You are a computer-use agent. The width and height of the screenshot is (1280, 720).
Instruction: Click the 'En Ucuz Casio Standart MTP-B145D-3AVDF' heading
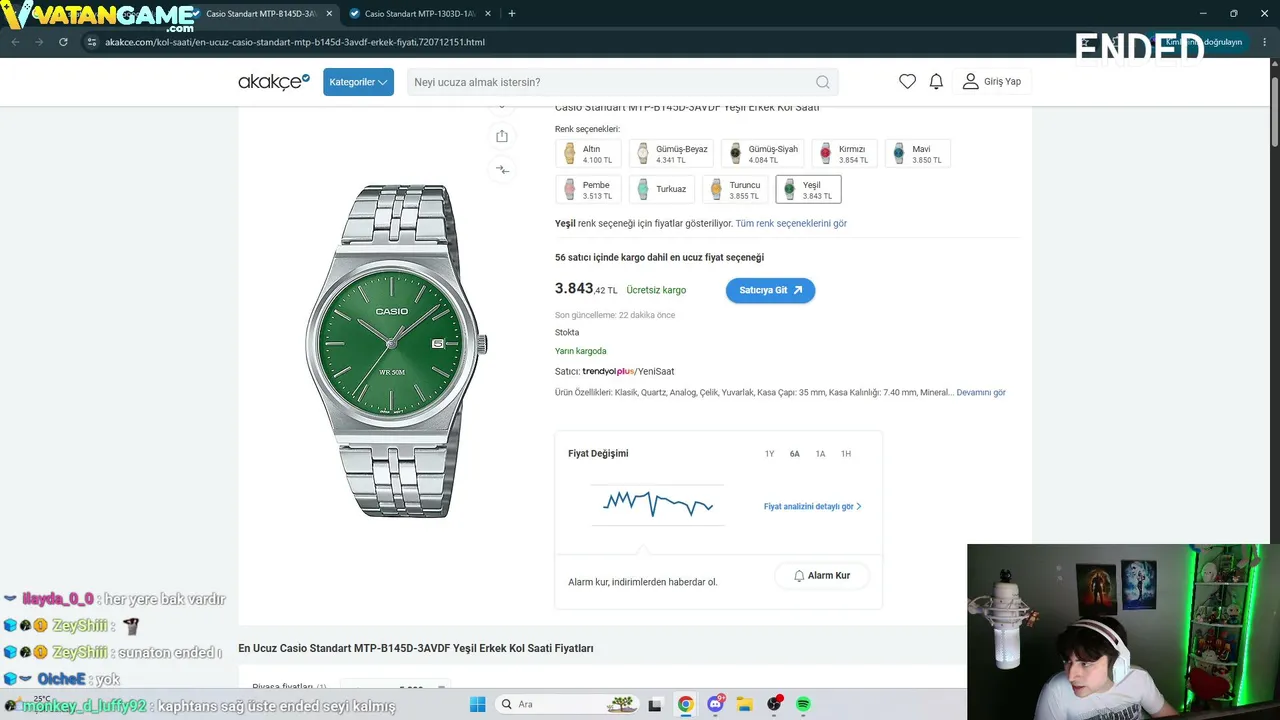click(416, 648)
